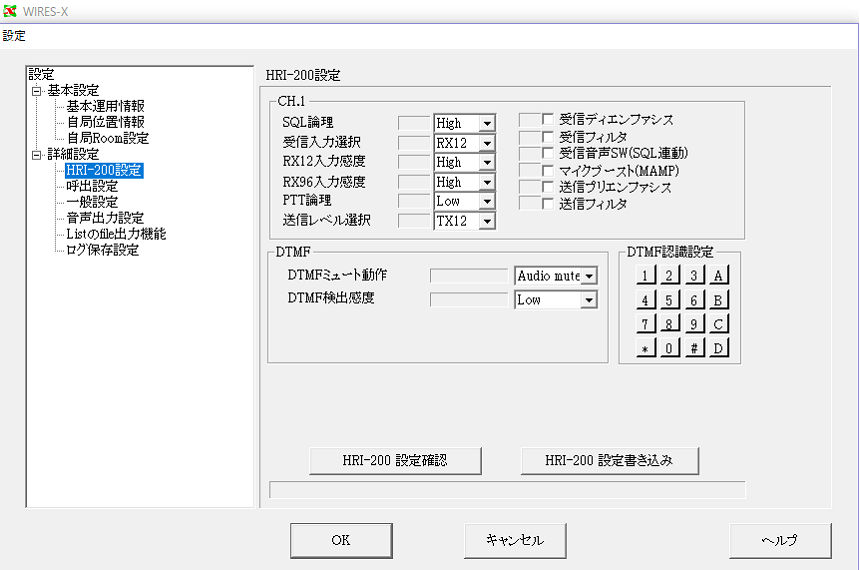Viewport: 860px width, 570px height.
Task: Open the 設定 menu
Action: [x=14, y=36]
